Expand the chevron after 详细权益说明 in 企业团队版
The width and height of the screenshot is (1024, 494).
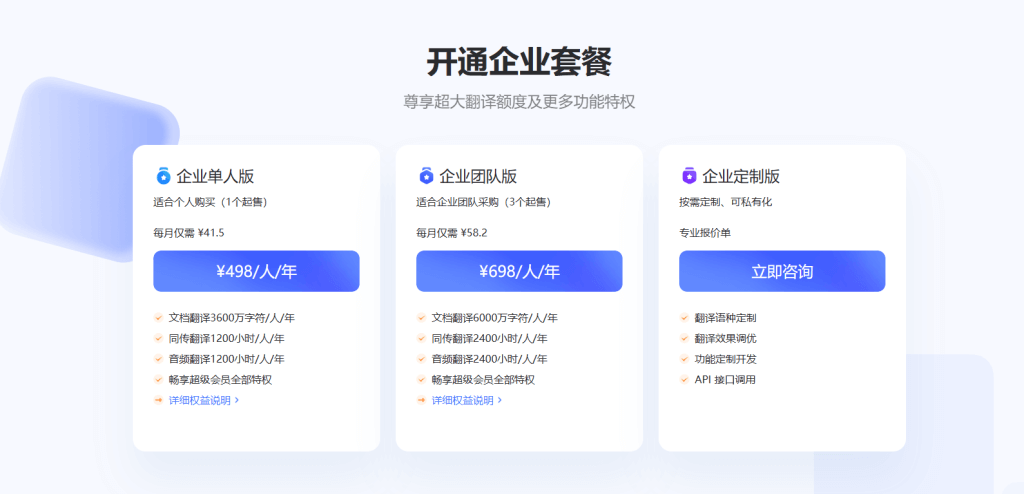[500, 401]
